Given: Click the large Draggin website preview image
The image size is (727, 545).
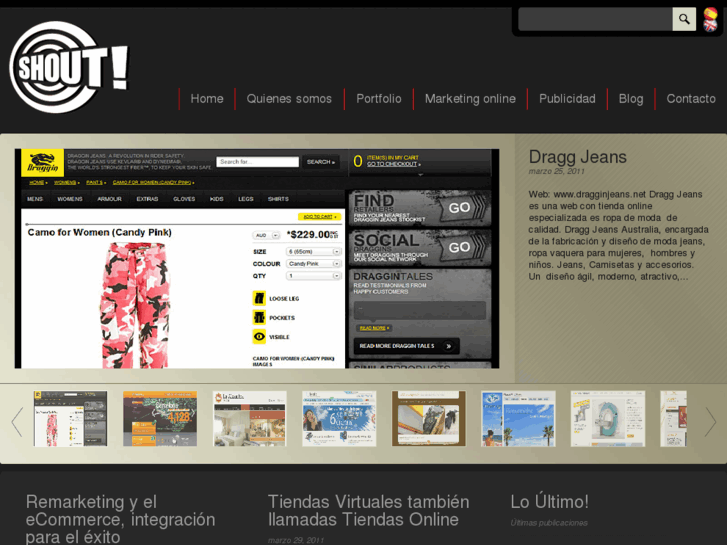Looking at the screenshot, I should (x=257, y=258).
